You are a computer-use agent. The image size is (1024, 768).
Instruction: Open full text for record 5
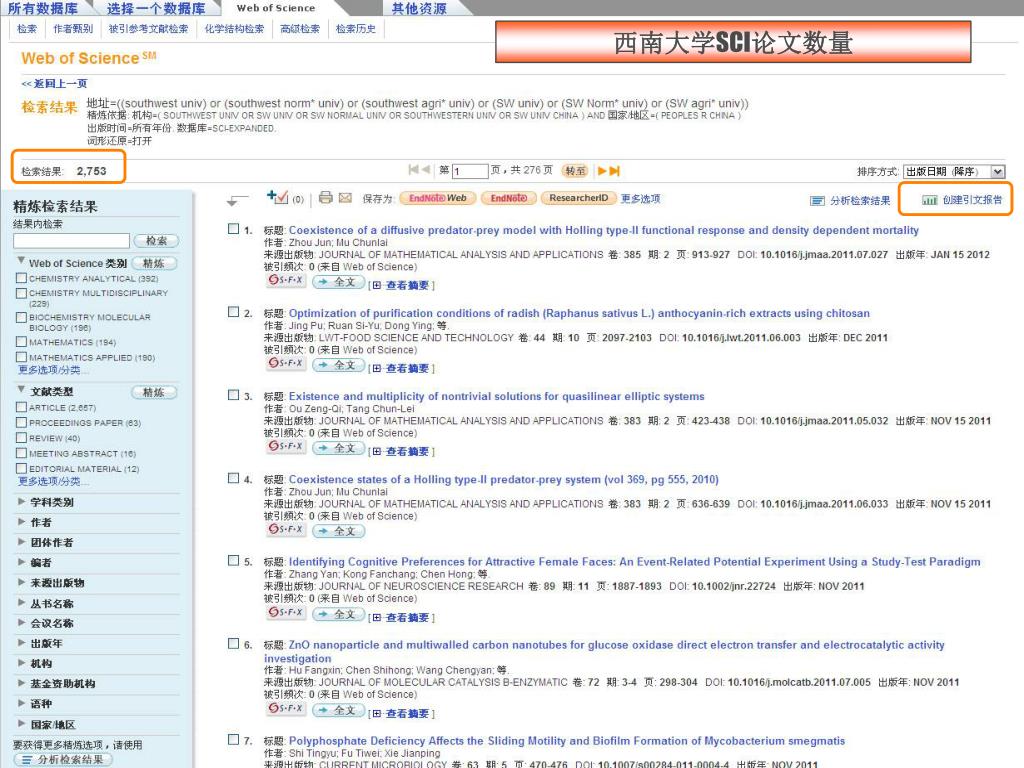click(338, 614)
